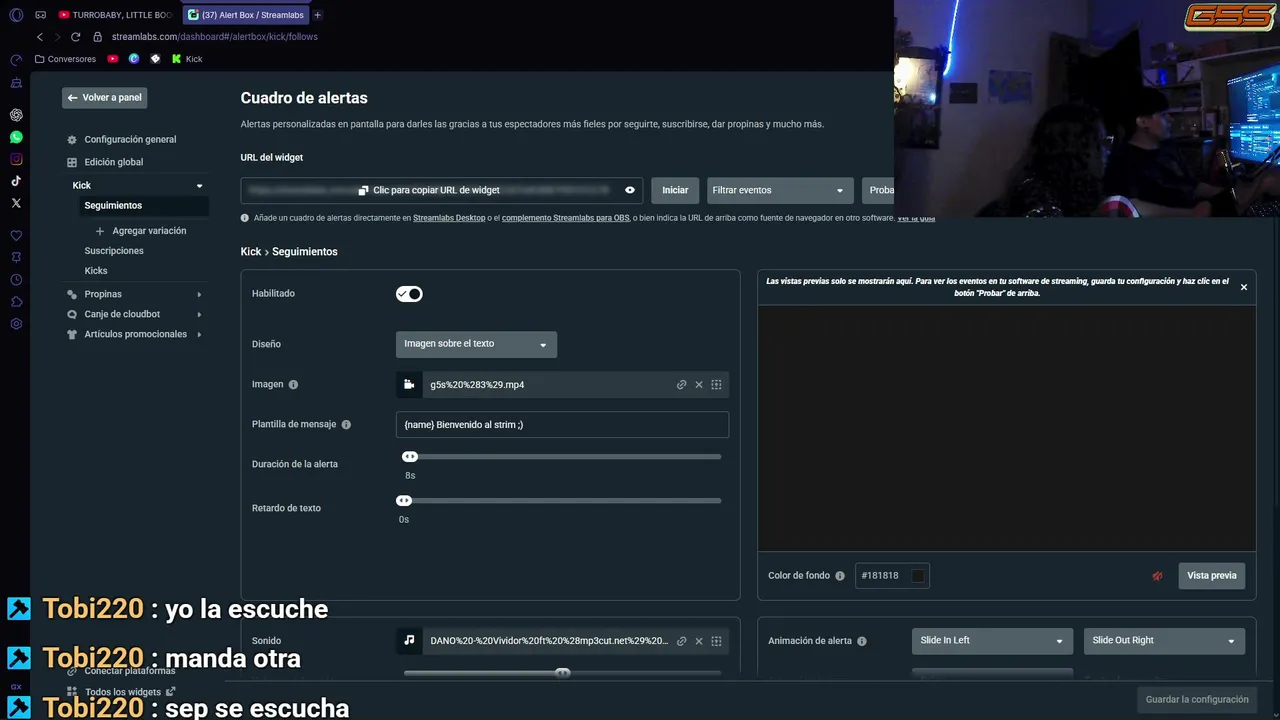The image size is (1280, 720).
Task: Click Guardar la configuración
Action: coord(1196,700)
